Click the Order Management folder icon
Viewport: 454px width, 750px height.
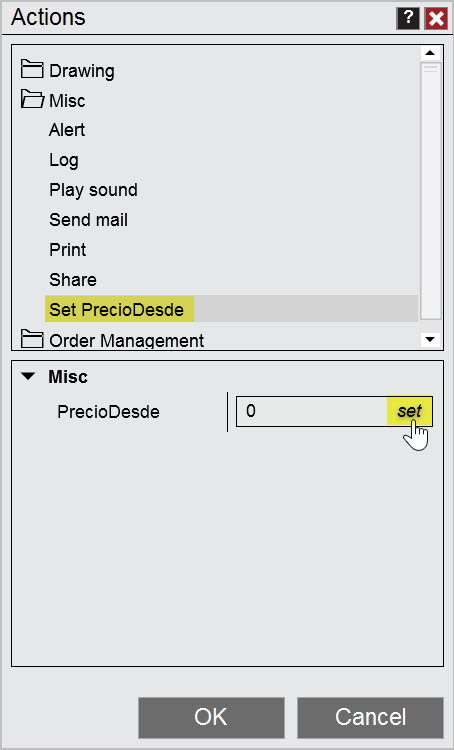[x=32, y=339]
